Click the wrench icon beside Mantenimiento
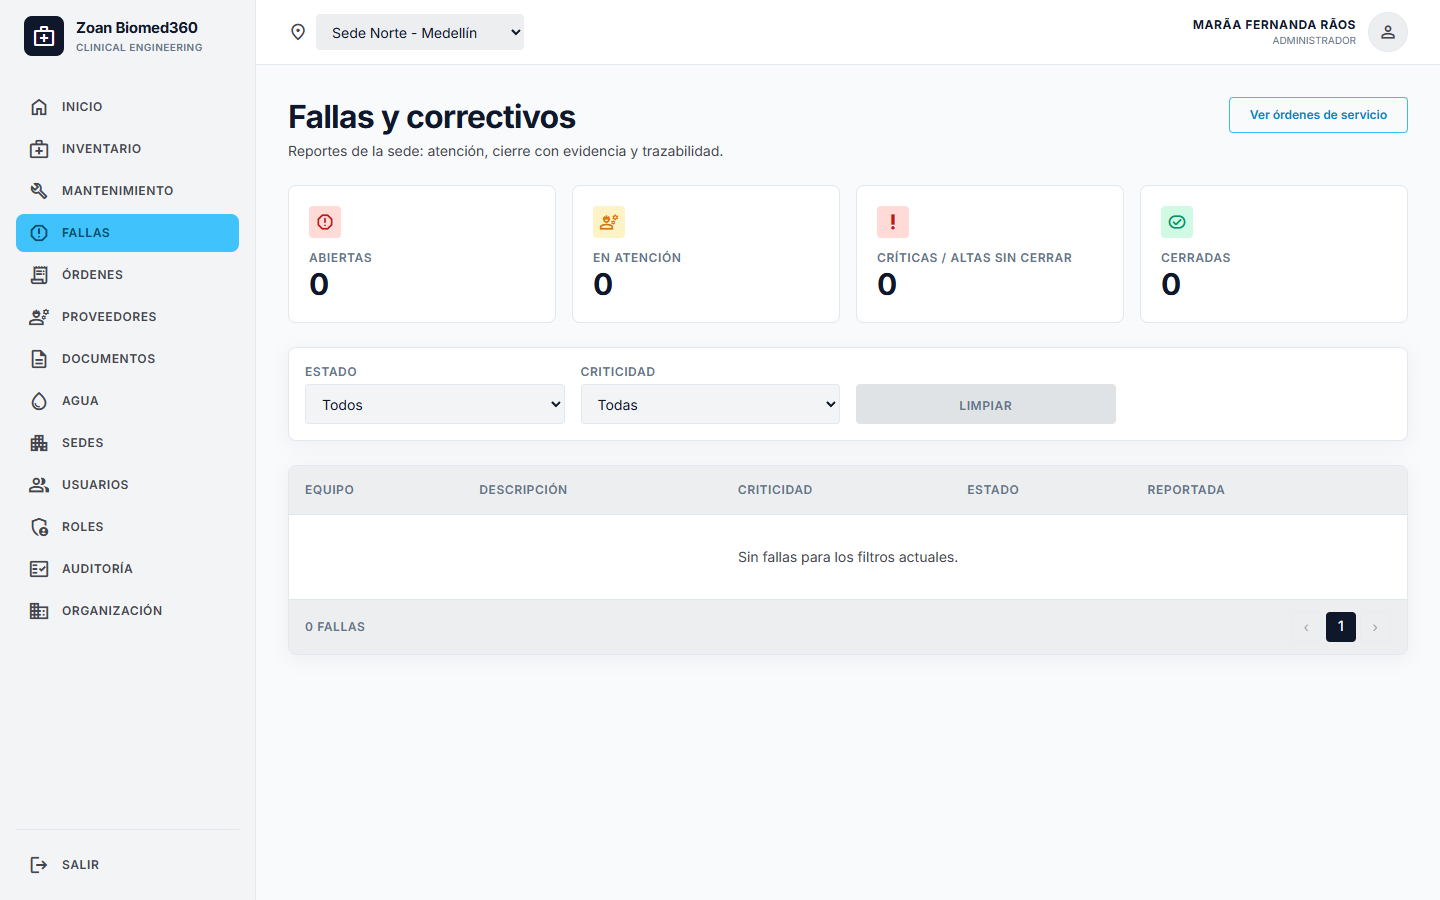Image resolution: width=1440 pixels, height=900 pixels. tap(39, 191)
